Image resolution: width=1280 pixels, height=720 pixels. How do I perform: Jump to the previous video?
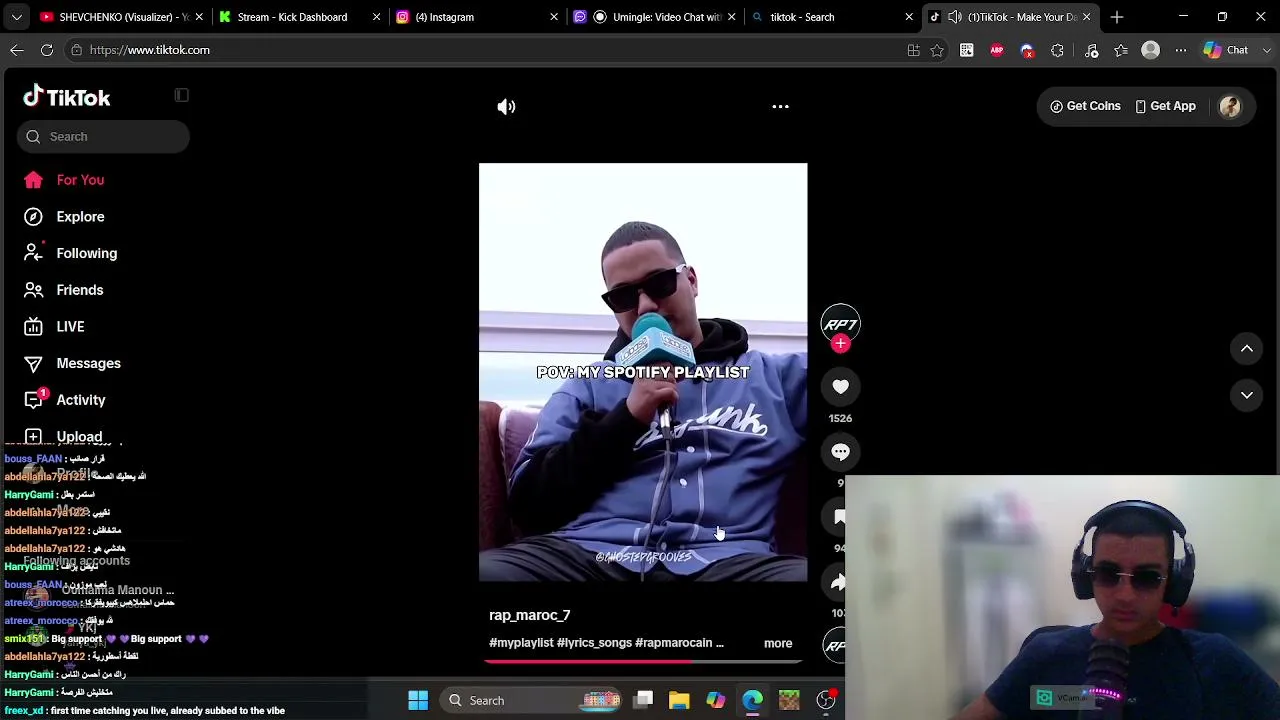pos(1247,349)
